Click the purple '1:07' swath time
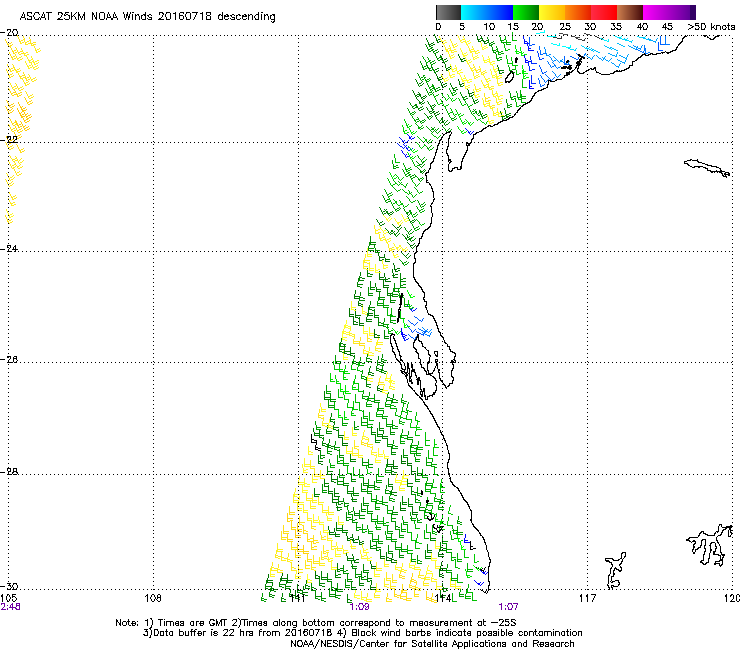 (x=508, y=607)
